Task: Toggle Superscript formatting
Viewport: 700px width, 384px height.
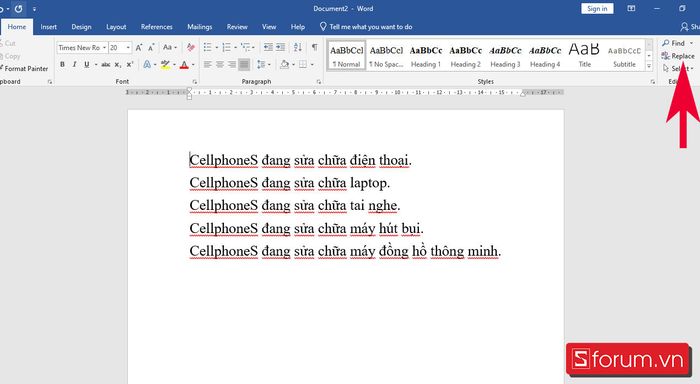Action: pyautogui.click(x=129, y=65)
